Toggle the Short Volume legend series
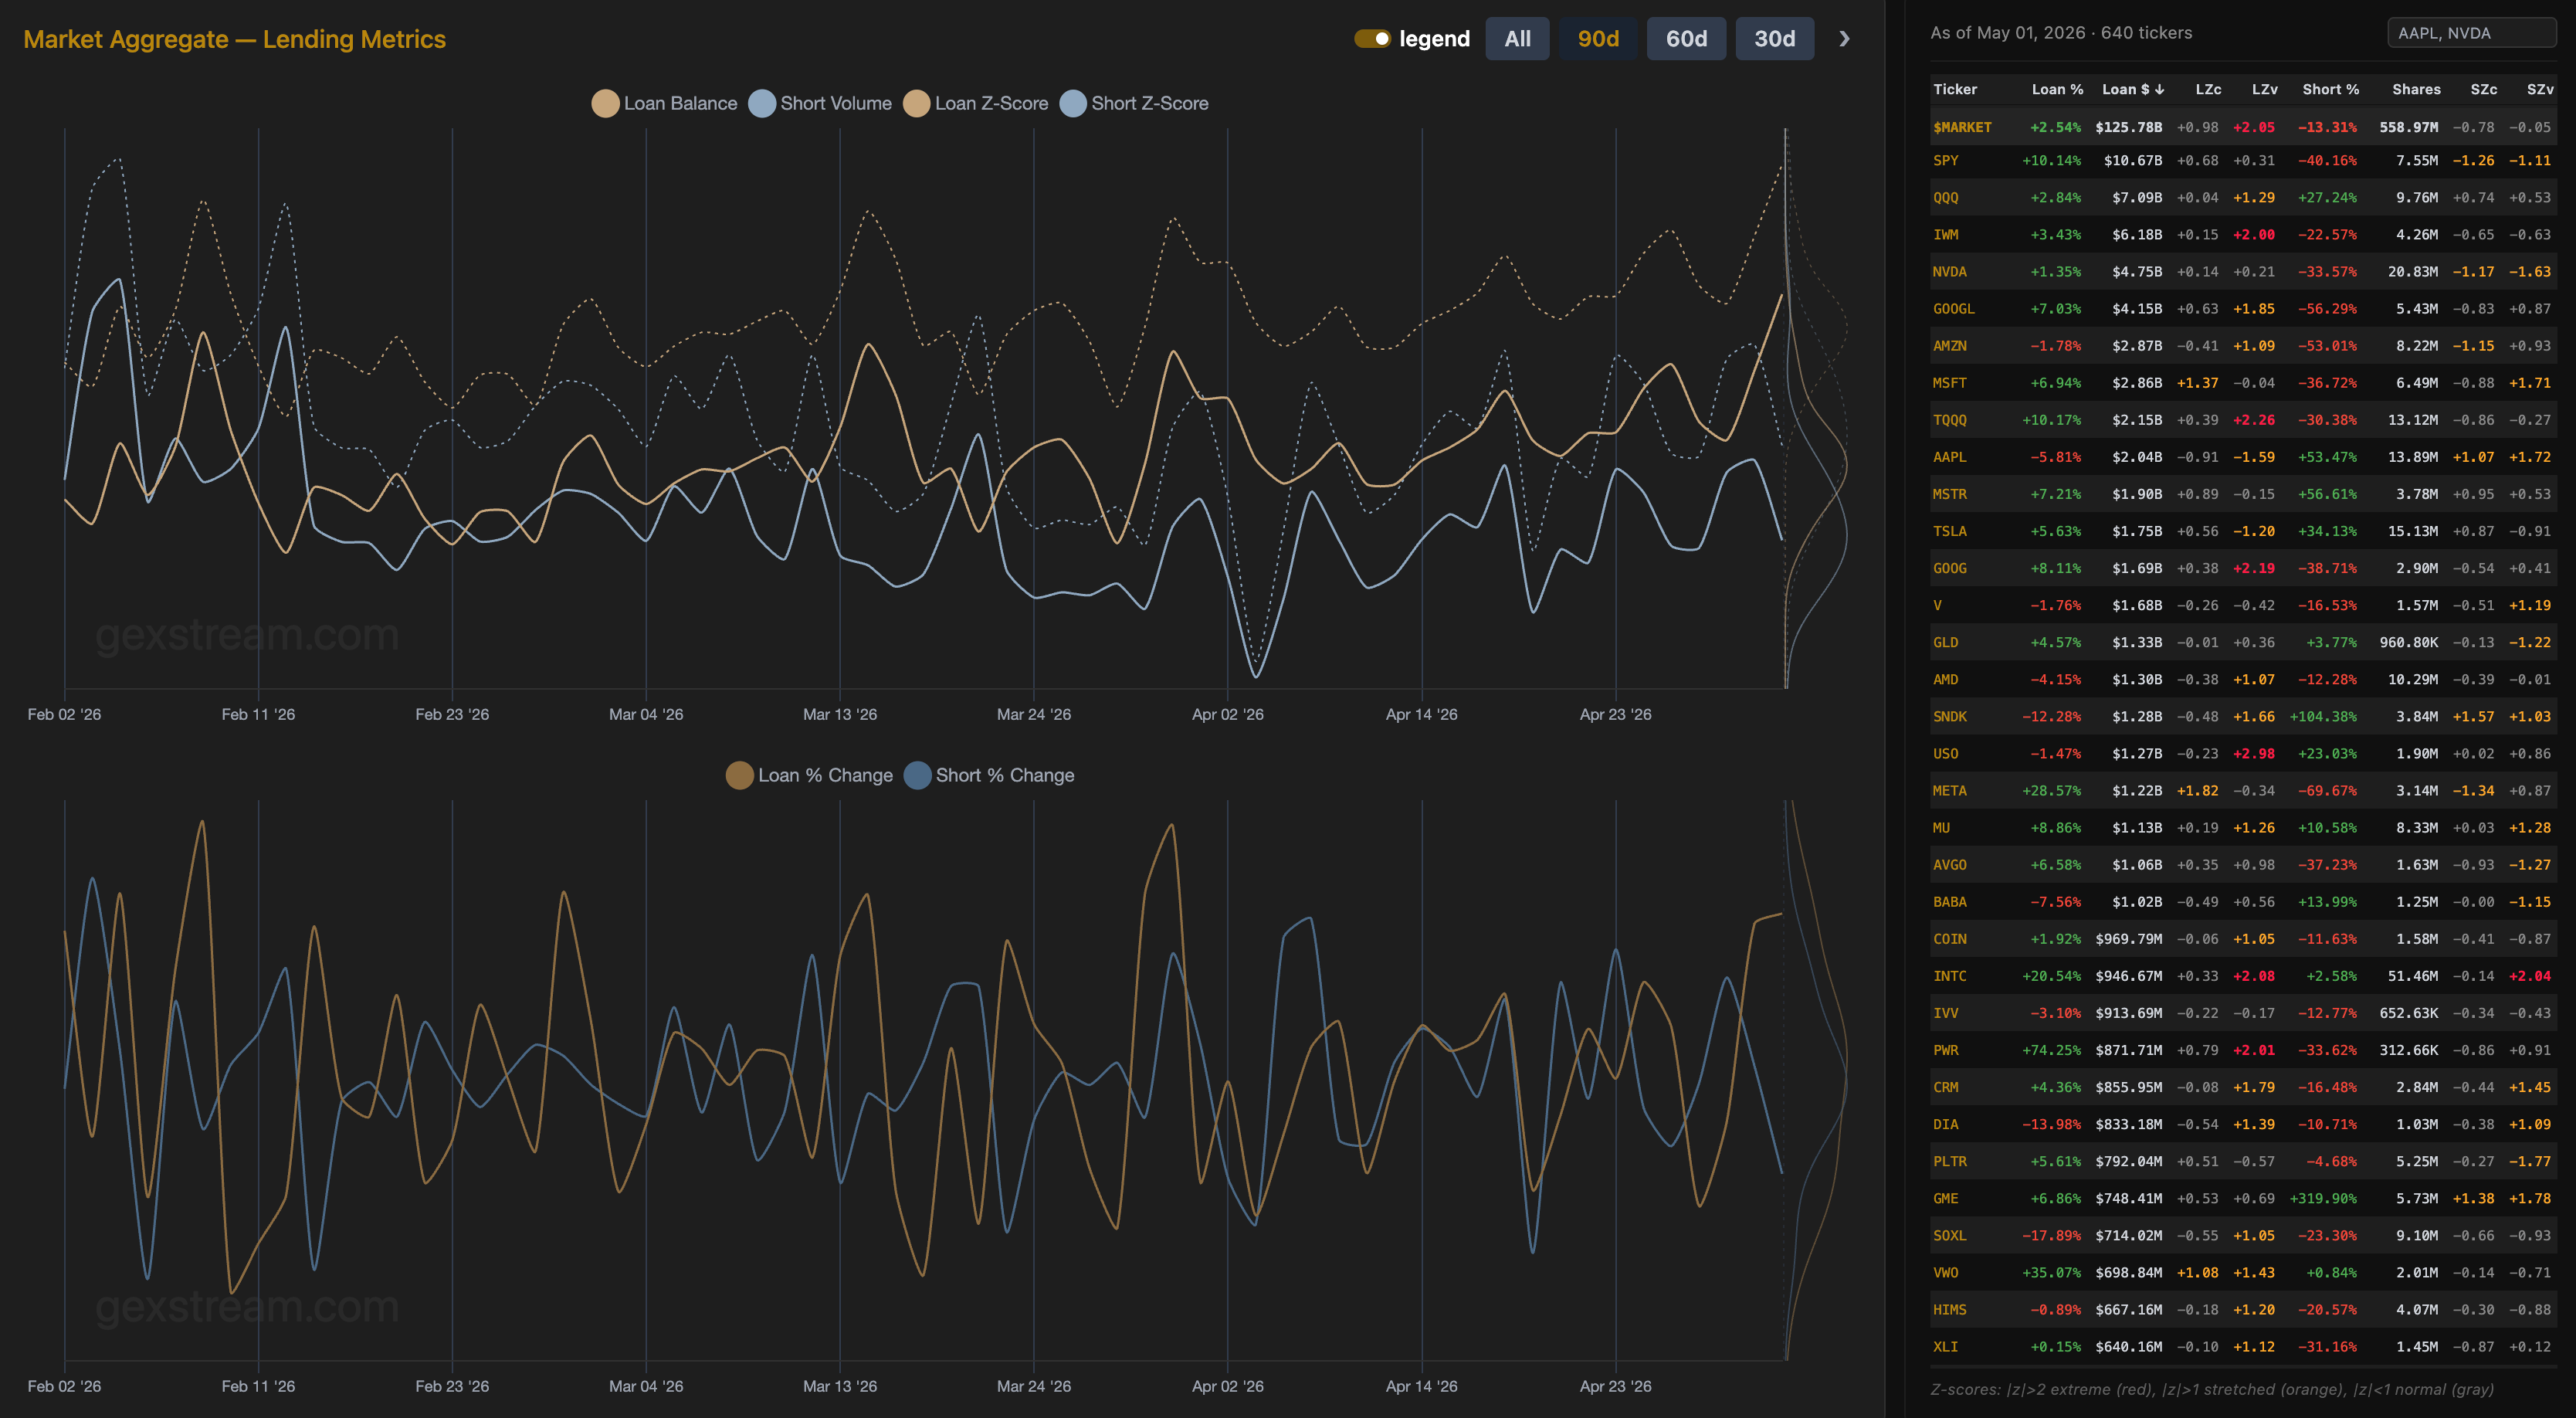 pyautogui.click(x=820, y=103)
